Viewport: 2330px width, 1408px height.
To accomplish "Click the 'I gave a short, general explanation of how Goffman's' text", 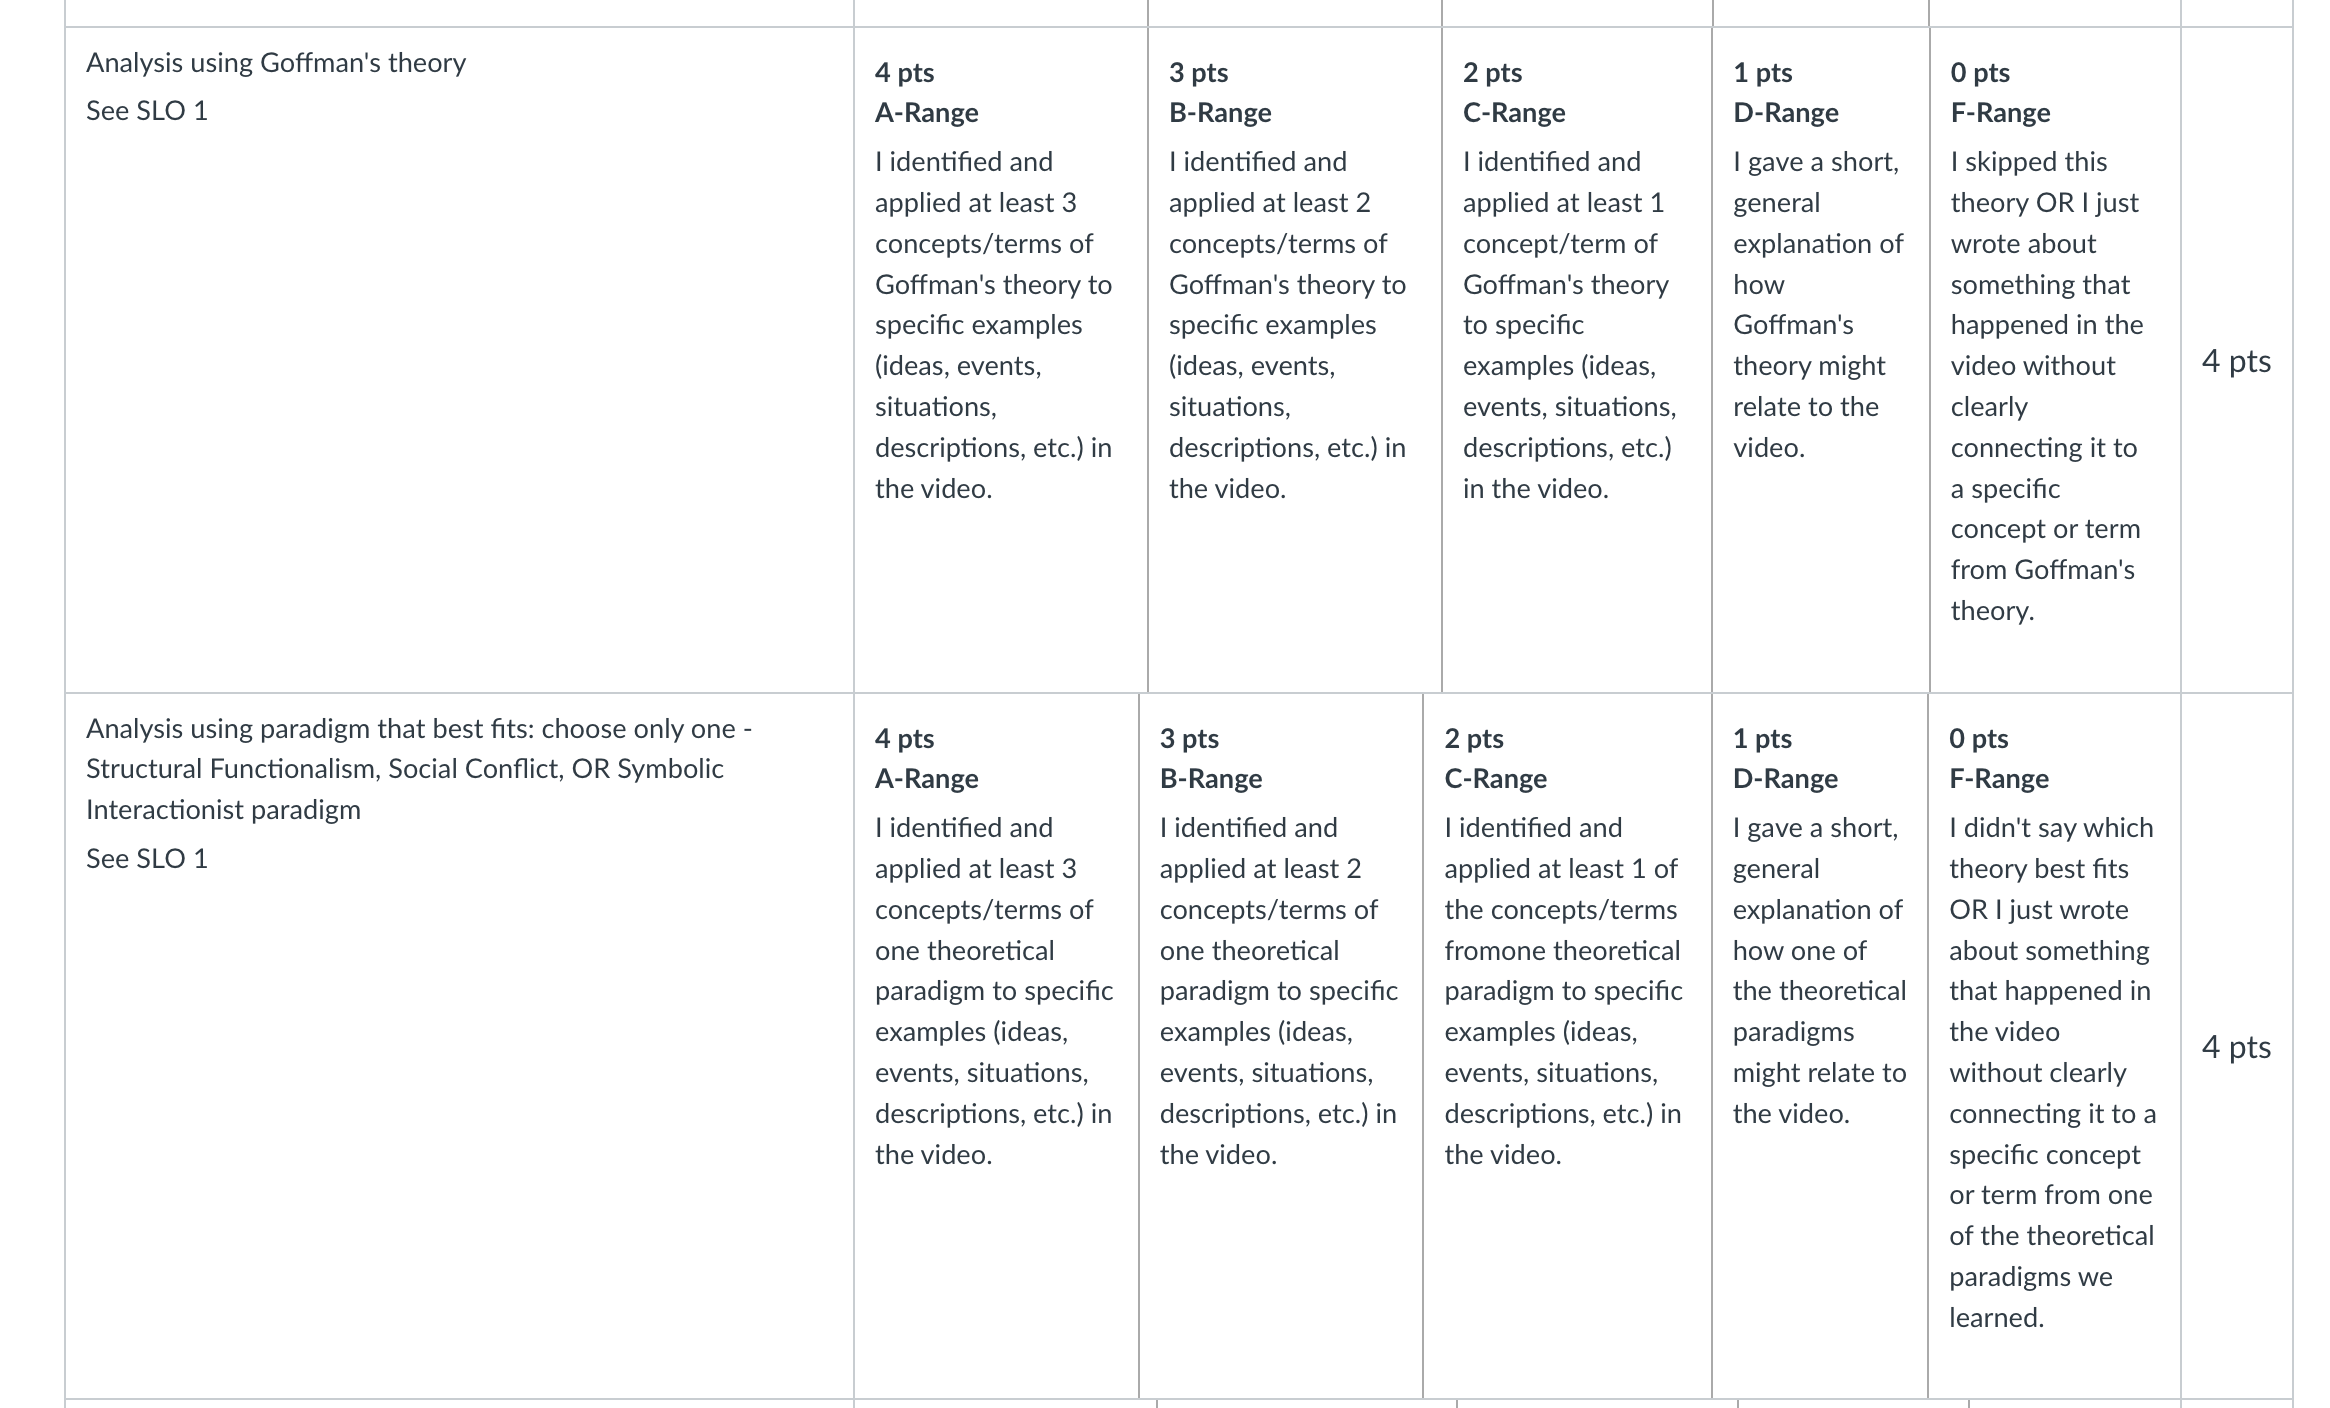I will [1818, 305].
